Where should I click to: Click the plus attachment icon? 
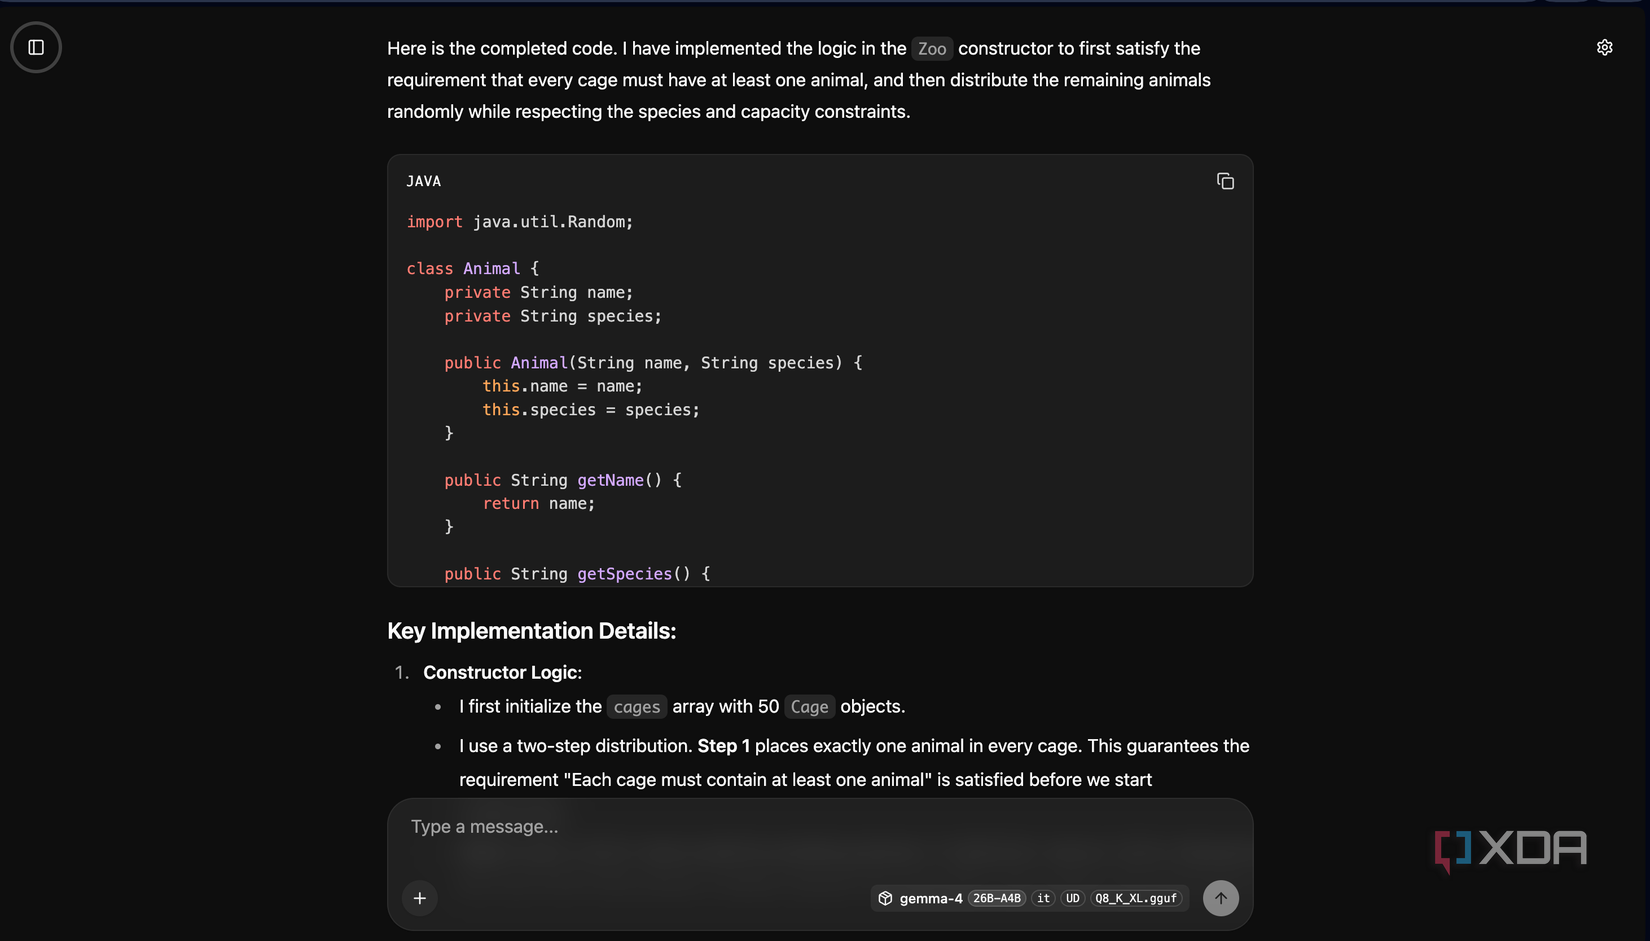tap(419, 898)
